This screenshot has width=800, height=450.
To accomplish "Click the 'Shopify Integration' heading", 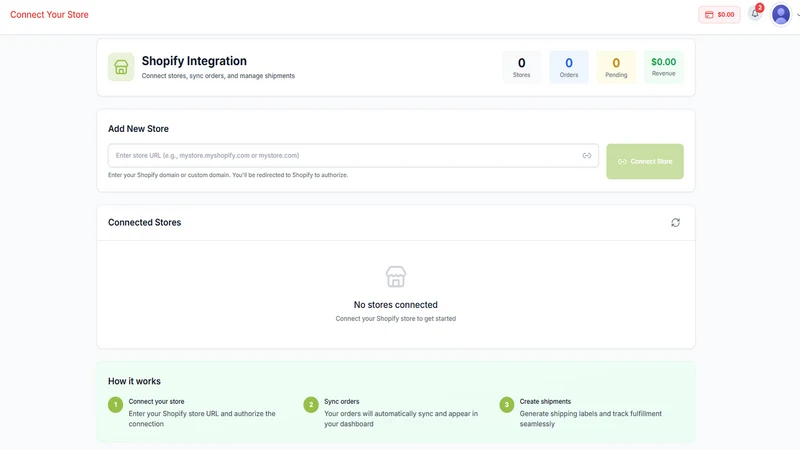I will (x=194, y=61).
